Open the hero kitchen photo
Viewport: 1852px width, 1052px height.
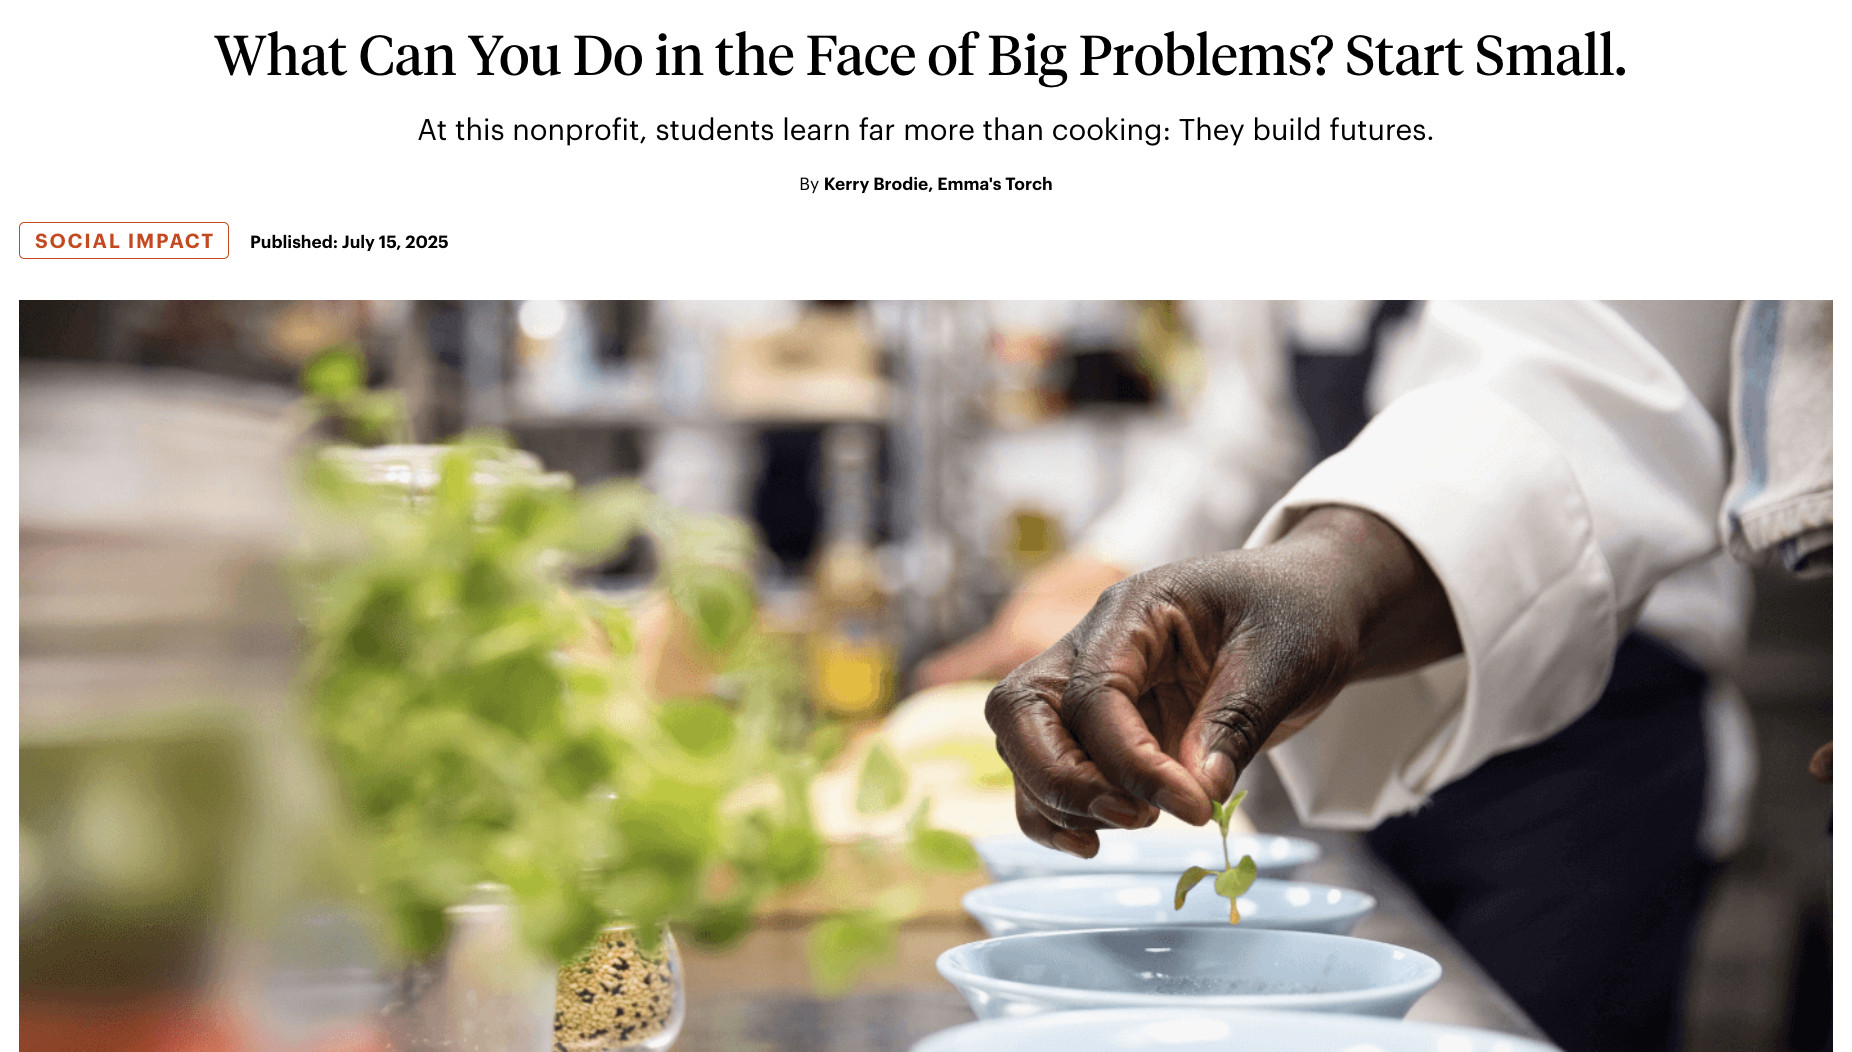[926, 676]
